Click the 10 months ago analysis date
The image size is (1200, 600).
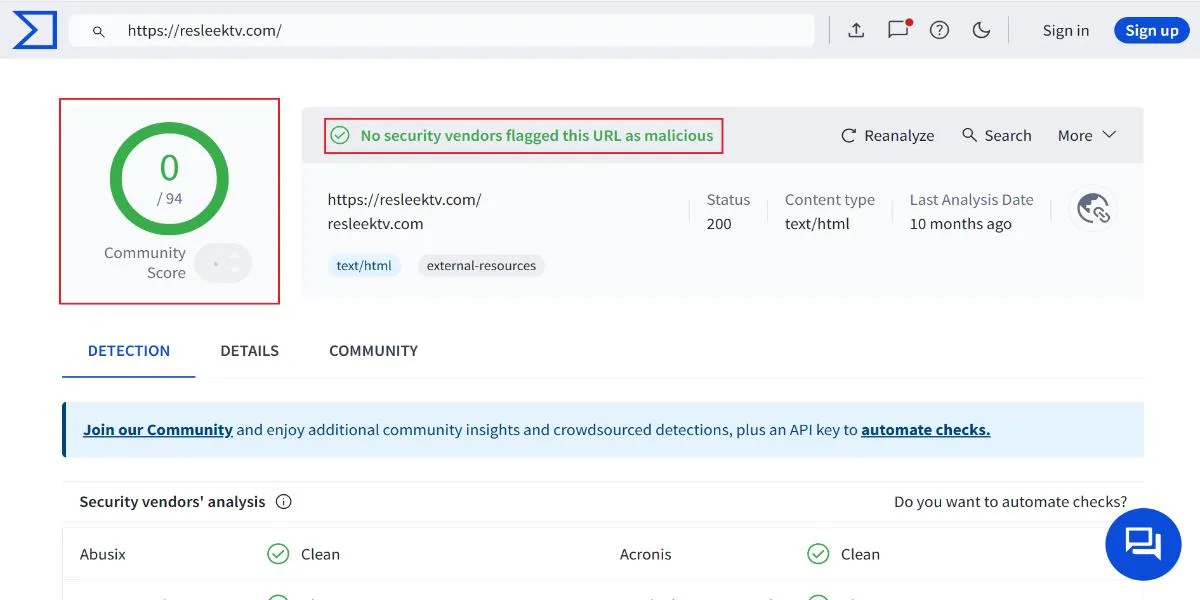pyautogui.click(x=961, y=224)
